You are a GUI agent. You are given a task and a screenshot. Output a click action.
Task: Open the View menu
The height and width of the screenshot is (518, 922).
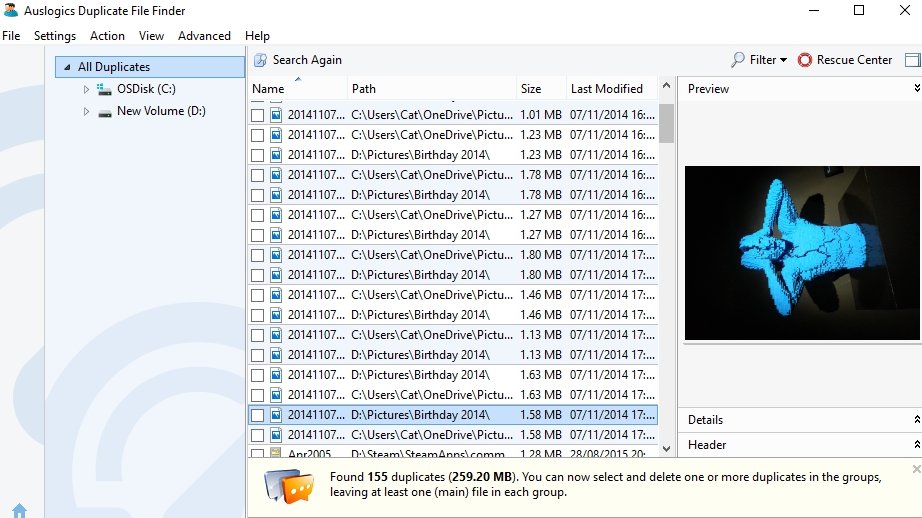coord(151,36)
